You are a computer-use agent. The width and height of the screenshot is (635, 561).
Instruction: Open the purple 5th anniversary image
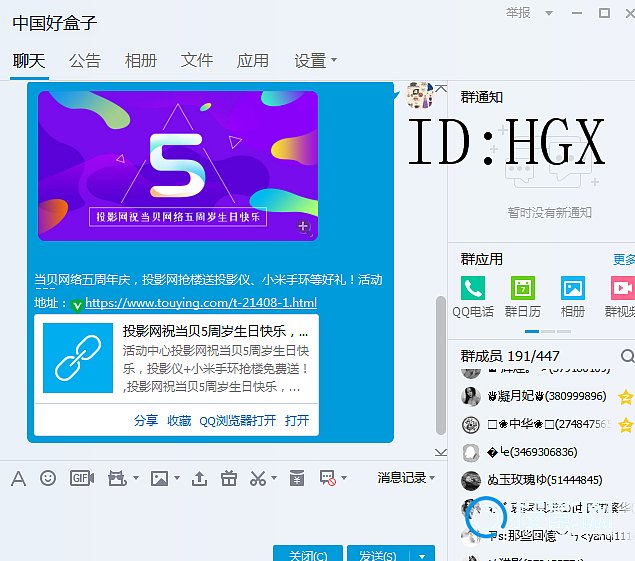(x=178, y=166)
